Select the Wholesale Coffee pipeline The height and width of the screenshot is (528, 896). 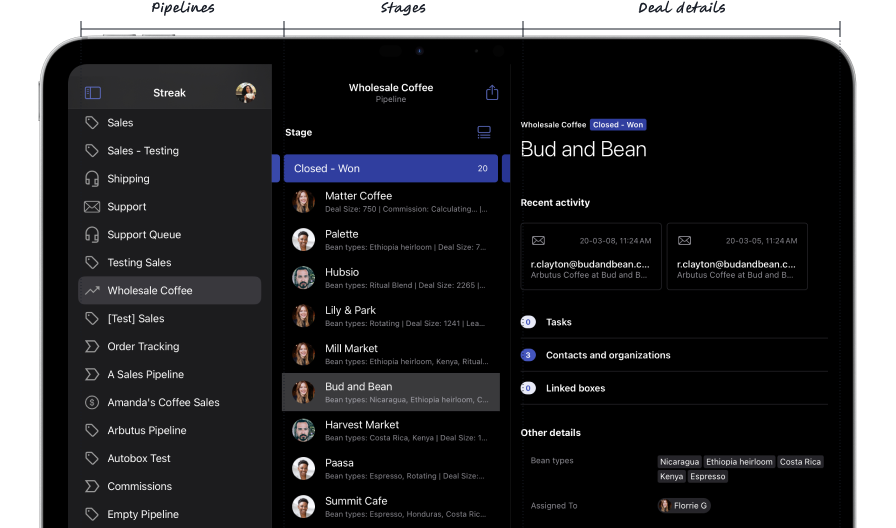[169, 290]
